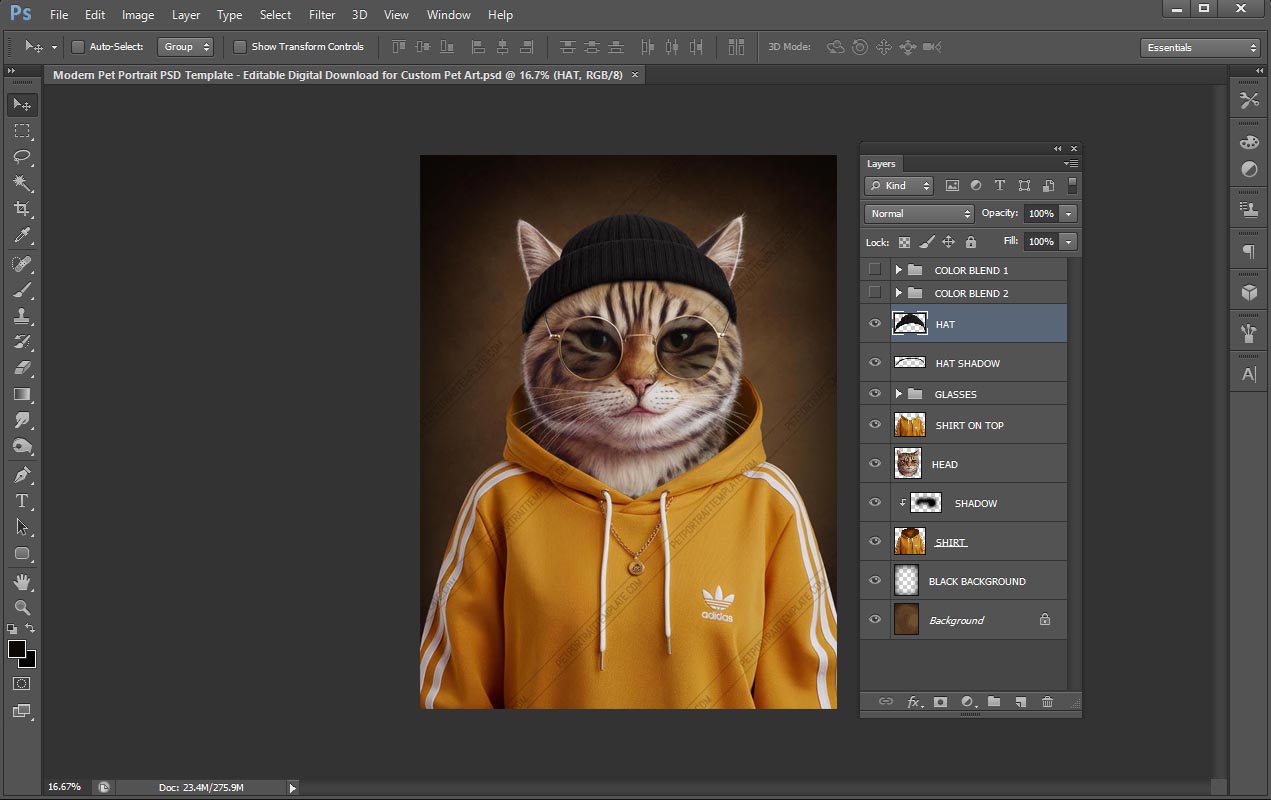Image resolution: width=1271 pixels, height=800 pixels.
Task: Select the Crop tool
Action: 22,209
